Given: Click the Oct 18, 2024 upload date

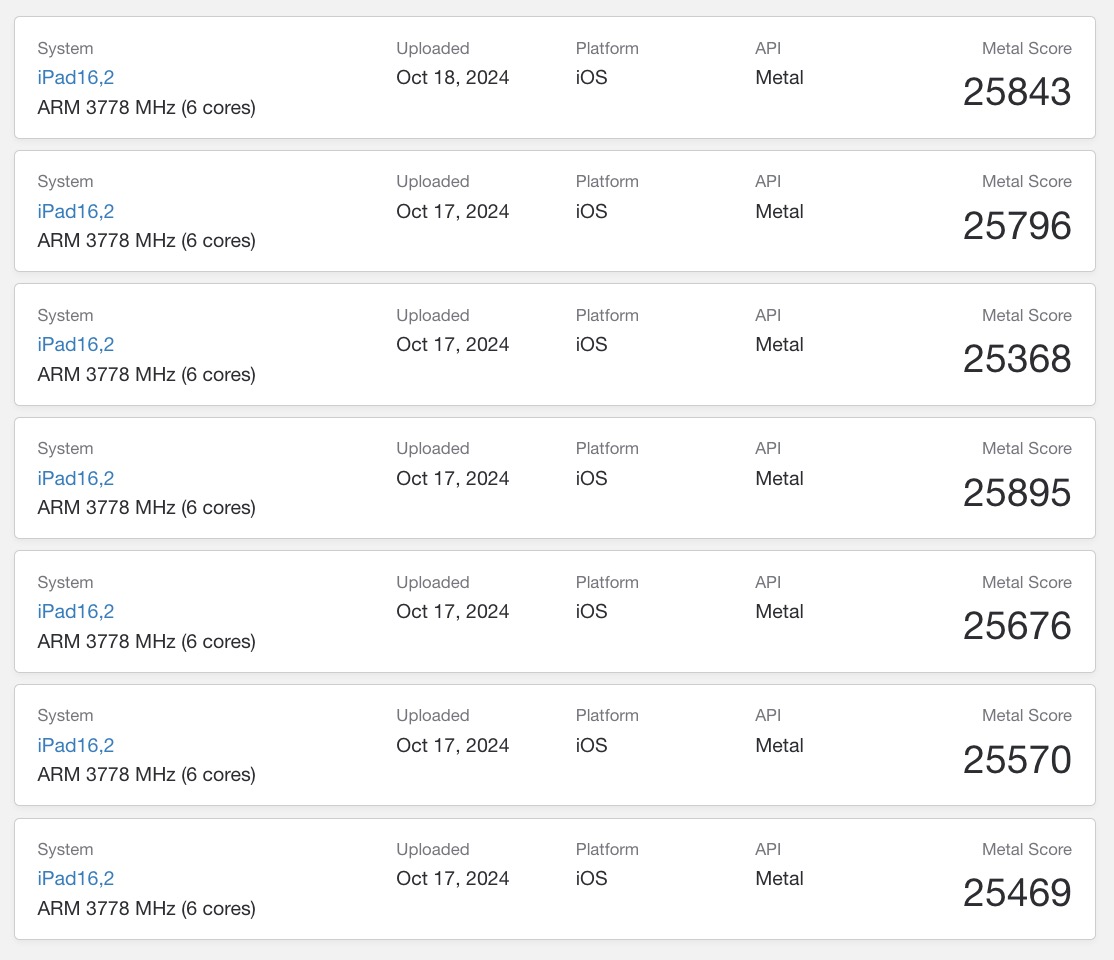Looking at the screenshot, I should pyautogui.click(x=452, y=78).
